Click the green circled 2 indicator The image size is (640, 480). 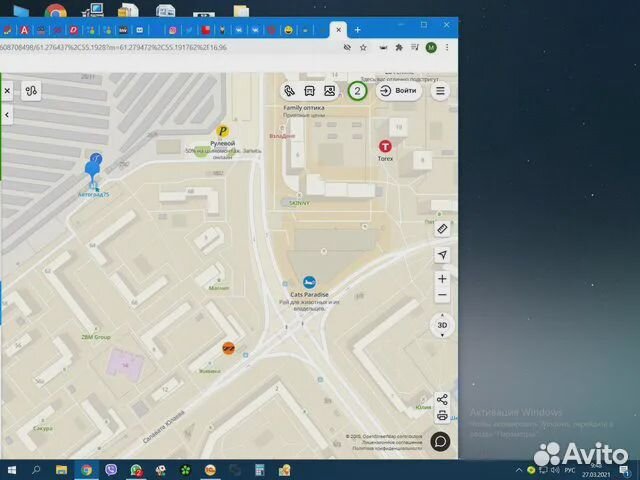(x=357, y=91)
